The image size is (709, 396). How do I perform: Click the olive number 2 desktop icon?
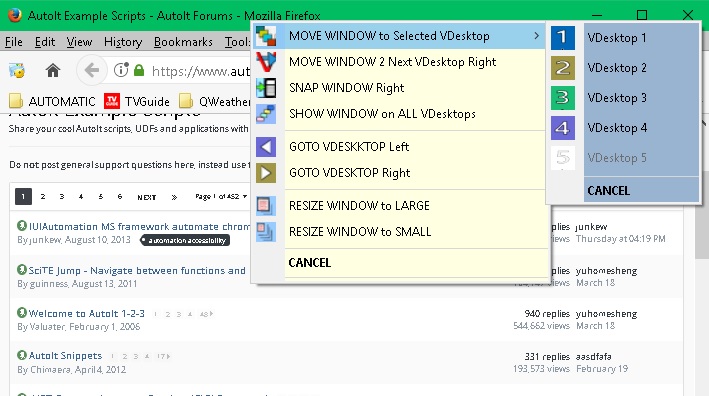click(562, 68)
